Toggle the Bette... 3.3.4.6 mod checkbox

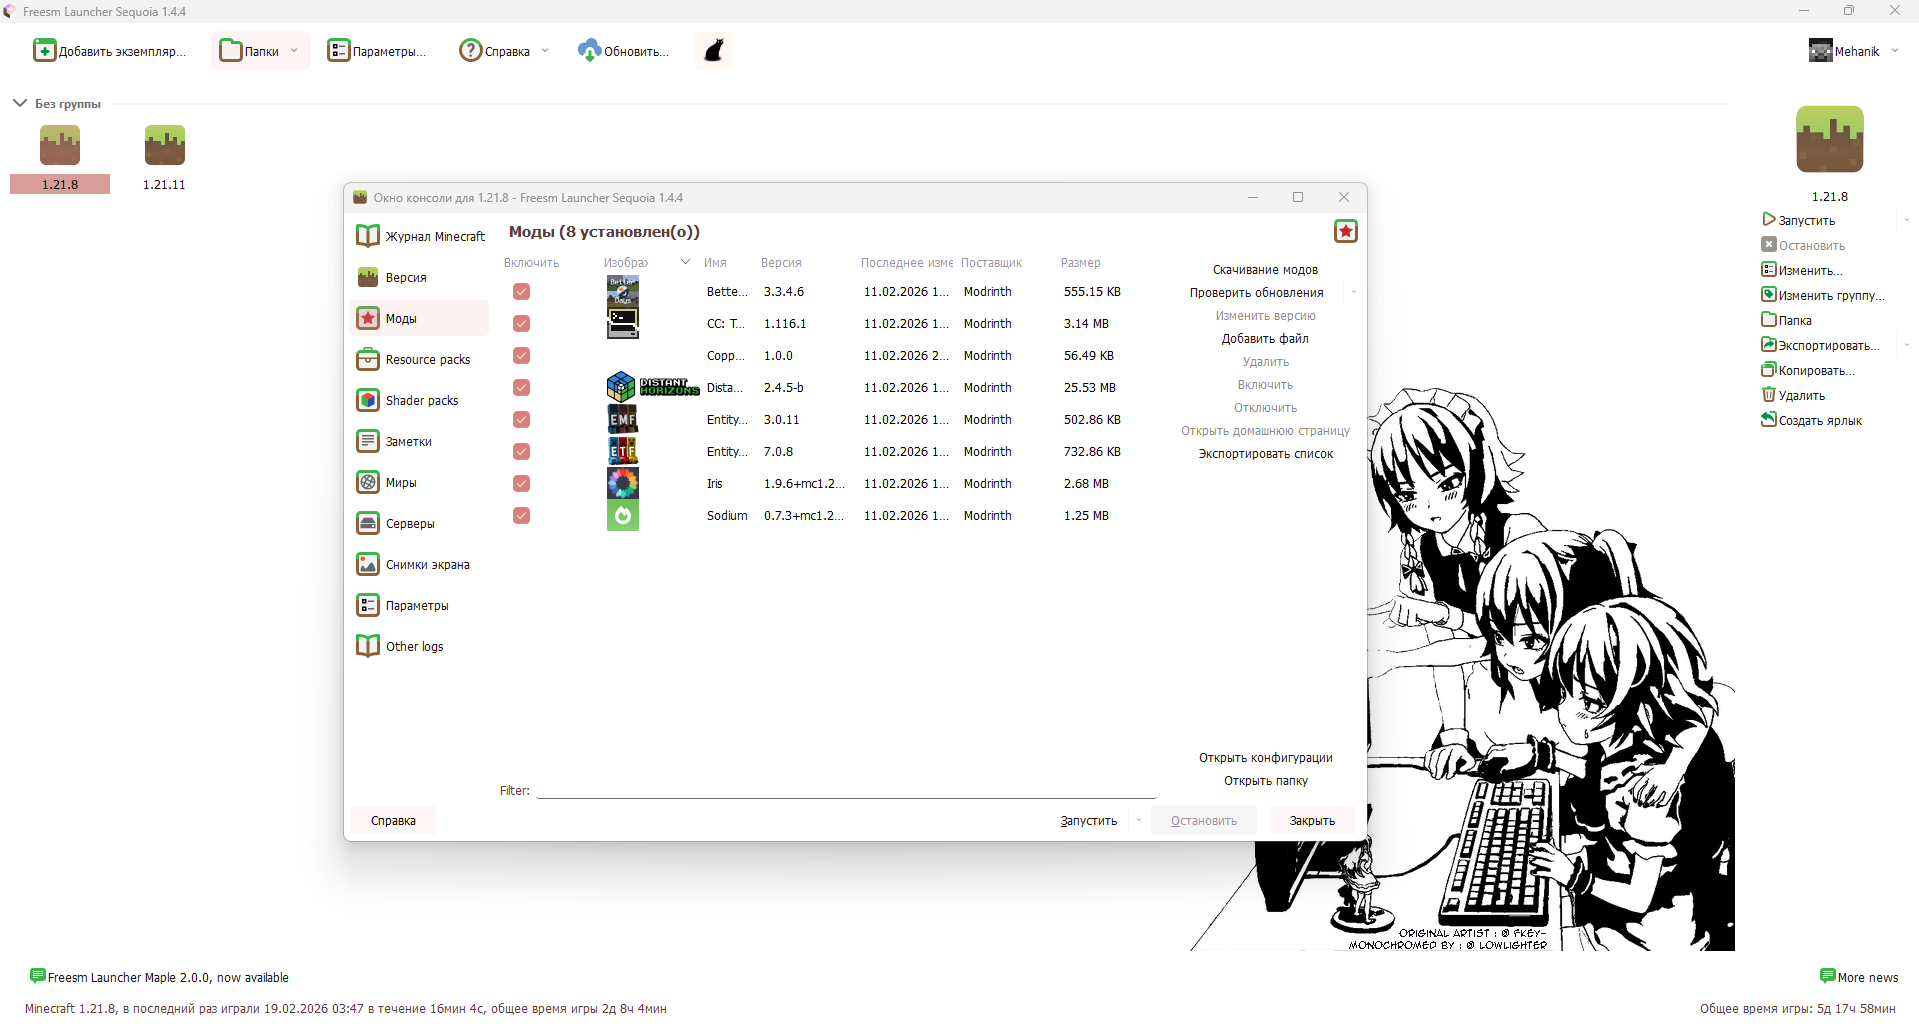tap(521, 291)
